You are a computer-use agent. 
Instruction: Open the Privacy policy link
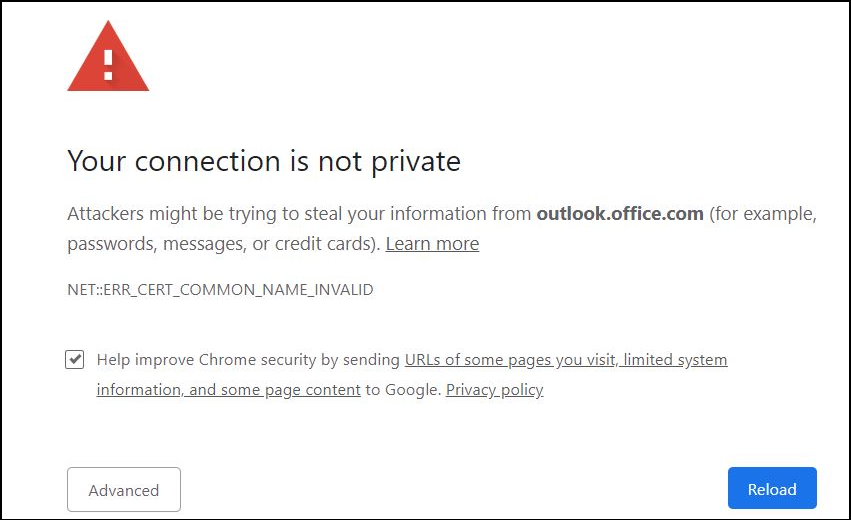[x=494, y=390]
